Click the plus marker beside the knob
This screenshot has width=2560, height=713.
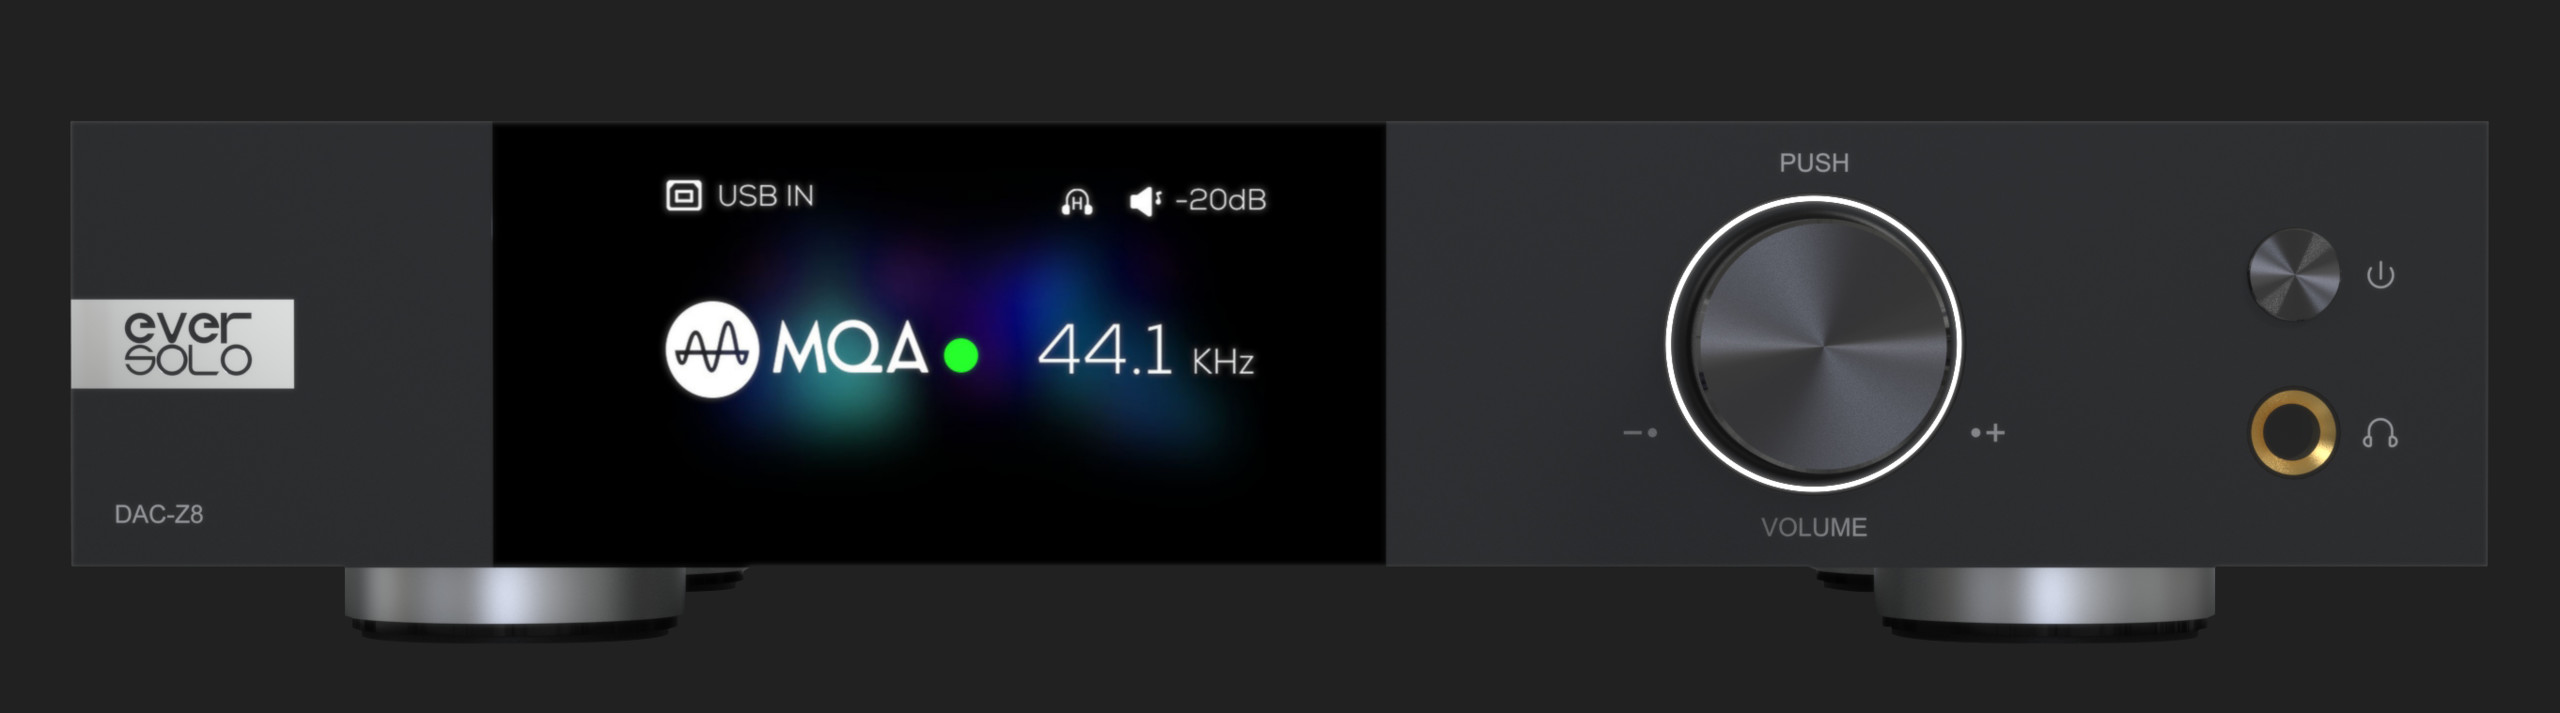(1988, 433)
